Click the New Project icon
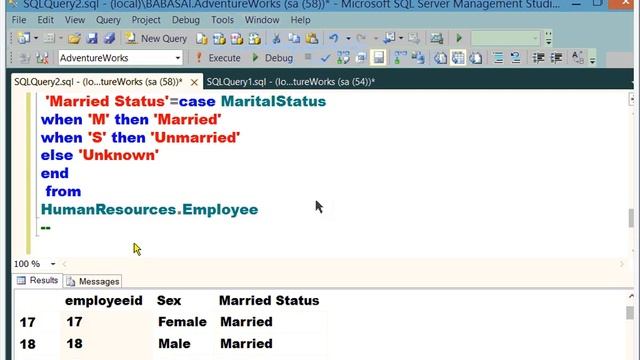 [24, 38]
